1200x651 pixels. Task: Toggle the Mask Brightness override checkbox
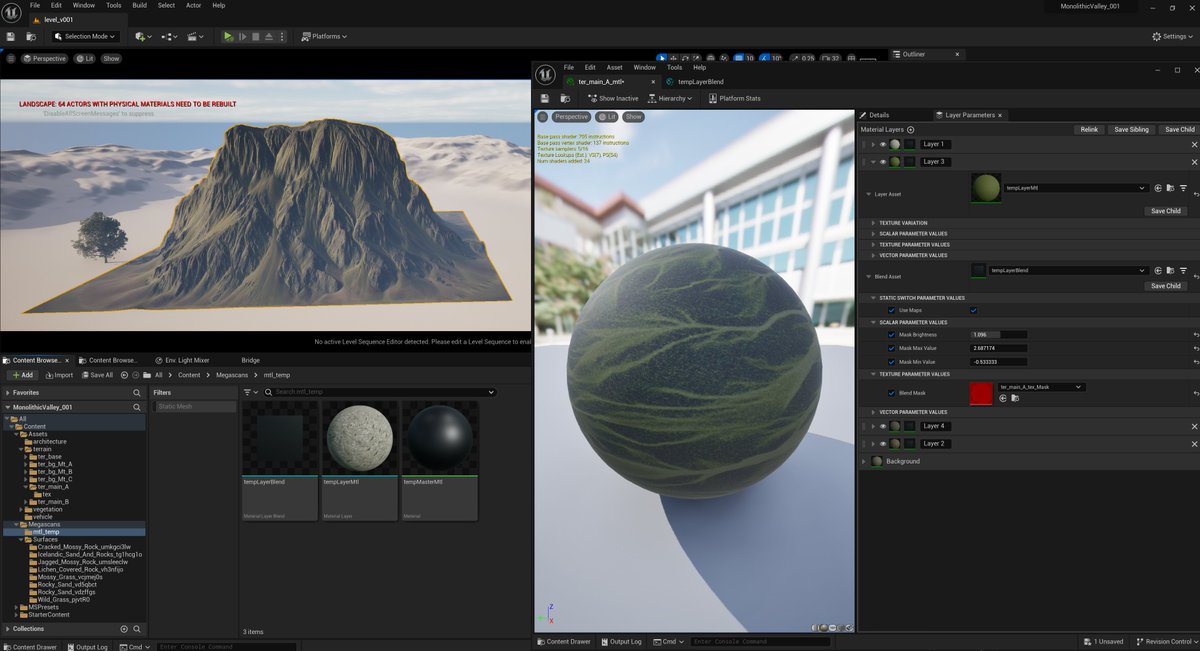[892, 334]
